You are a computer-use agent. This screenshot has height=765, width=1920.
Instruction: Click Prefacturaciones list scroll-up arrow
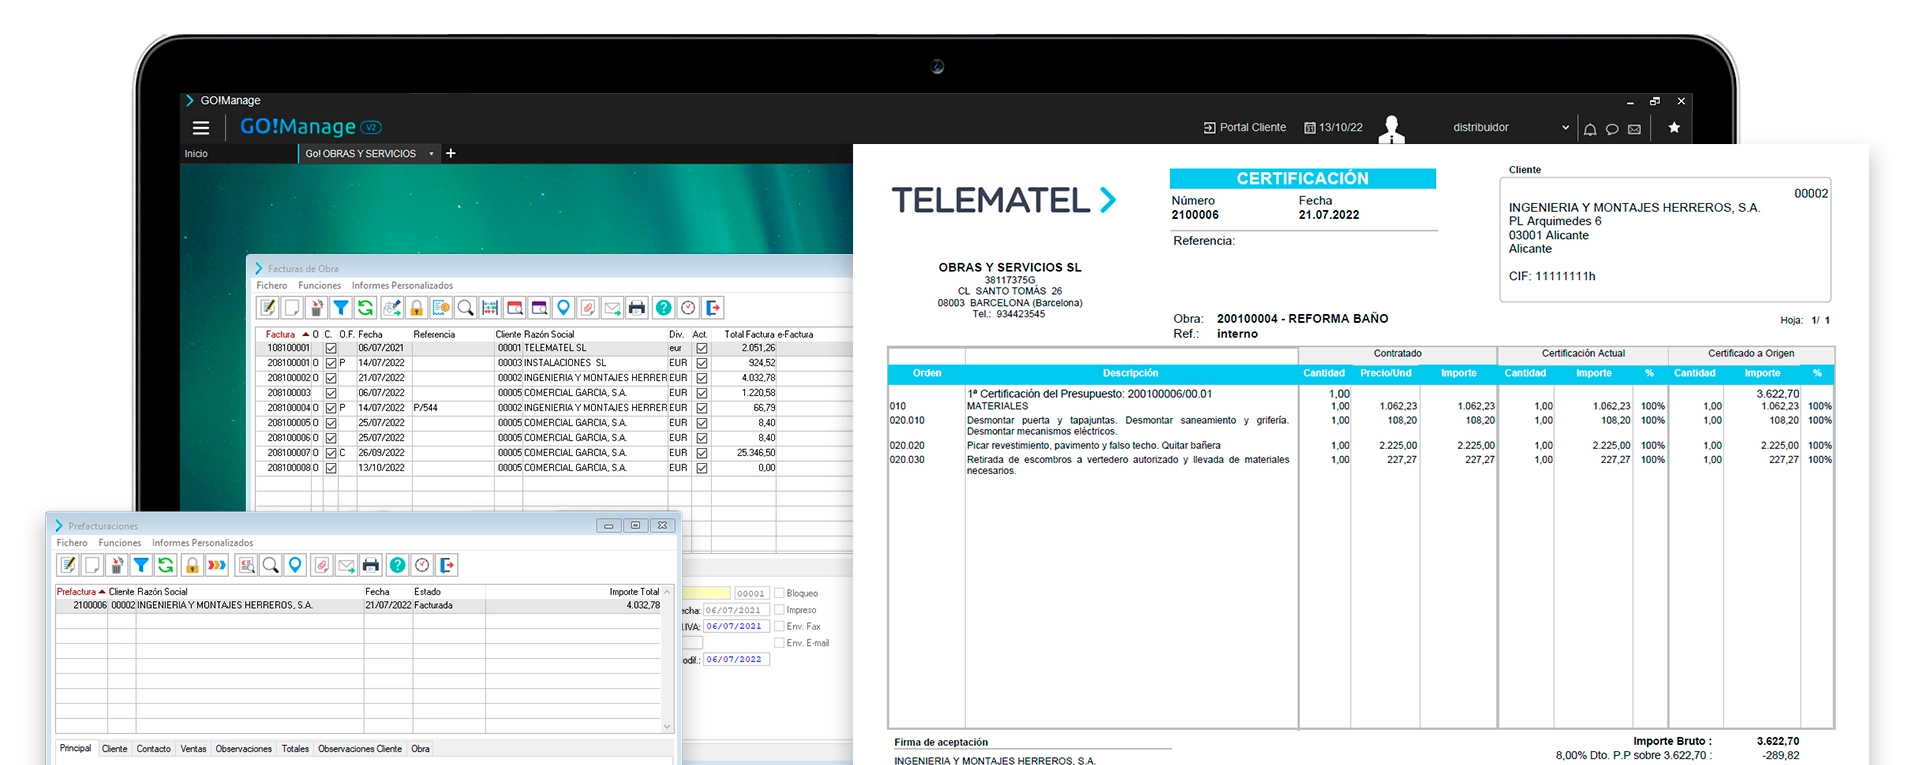coord(667,592)
